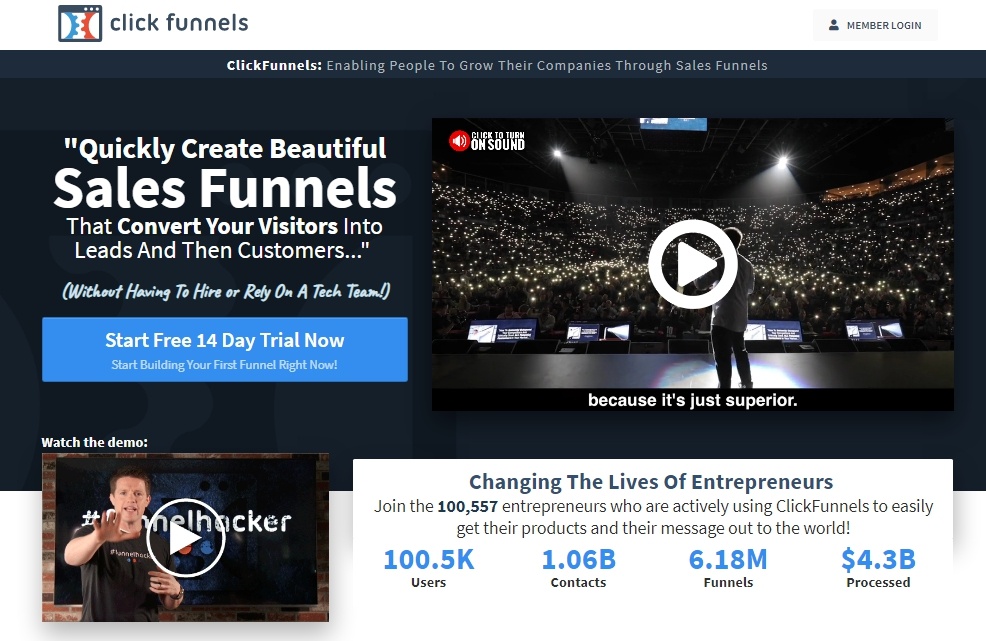Click the 1.06B Contacts statistic
Viewport: 986px width, 641px height.
(579, 568)
